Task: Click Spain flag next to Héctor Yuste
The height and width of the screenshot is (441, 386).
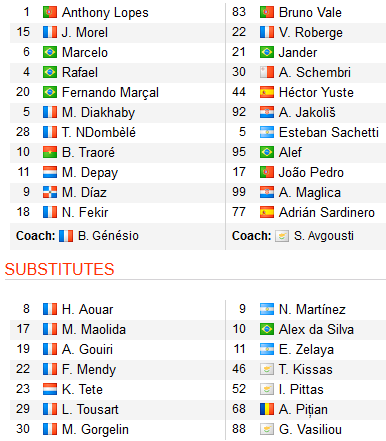Action: pos(267,92)
